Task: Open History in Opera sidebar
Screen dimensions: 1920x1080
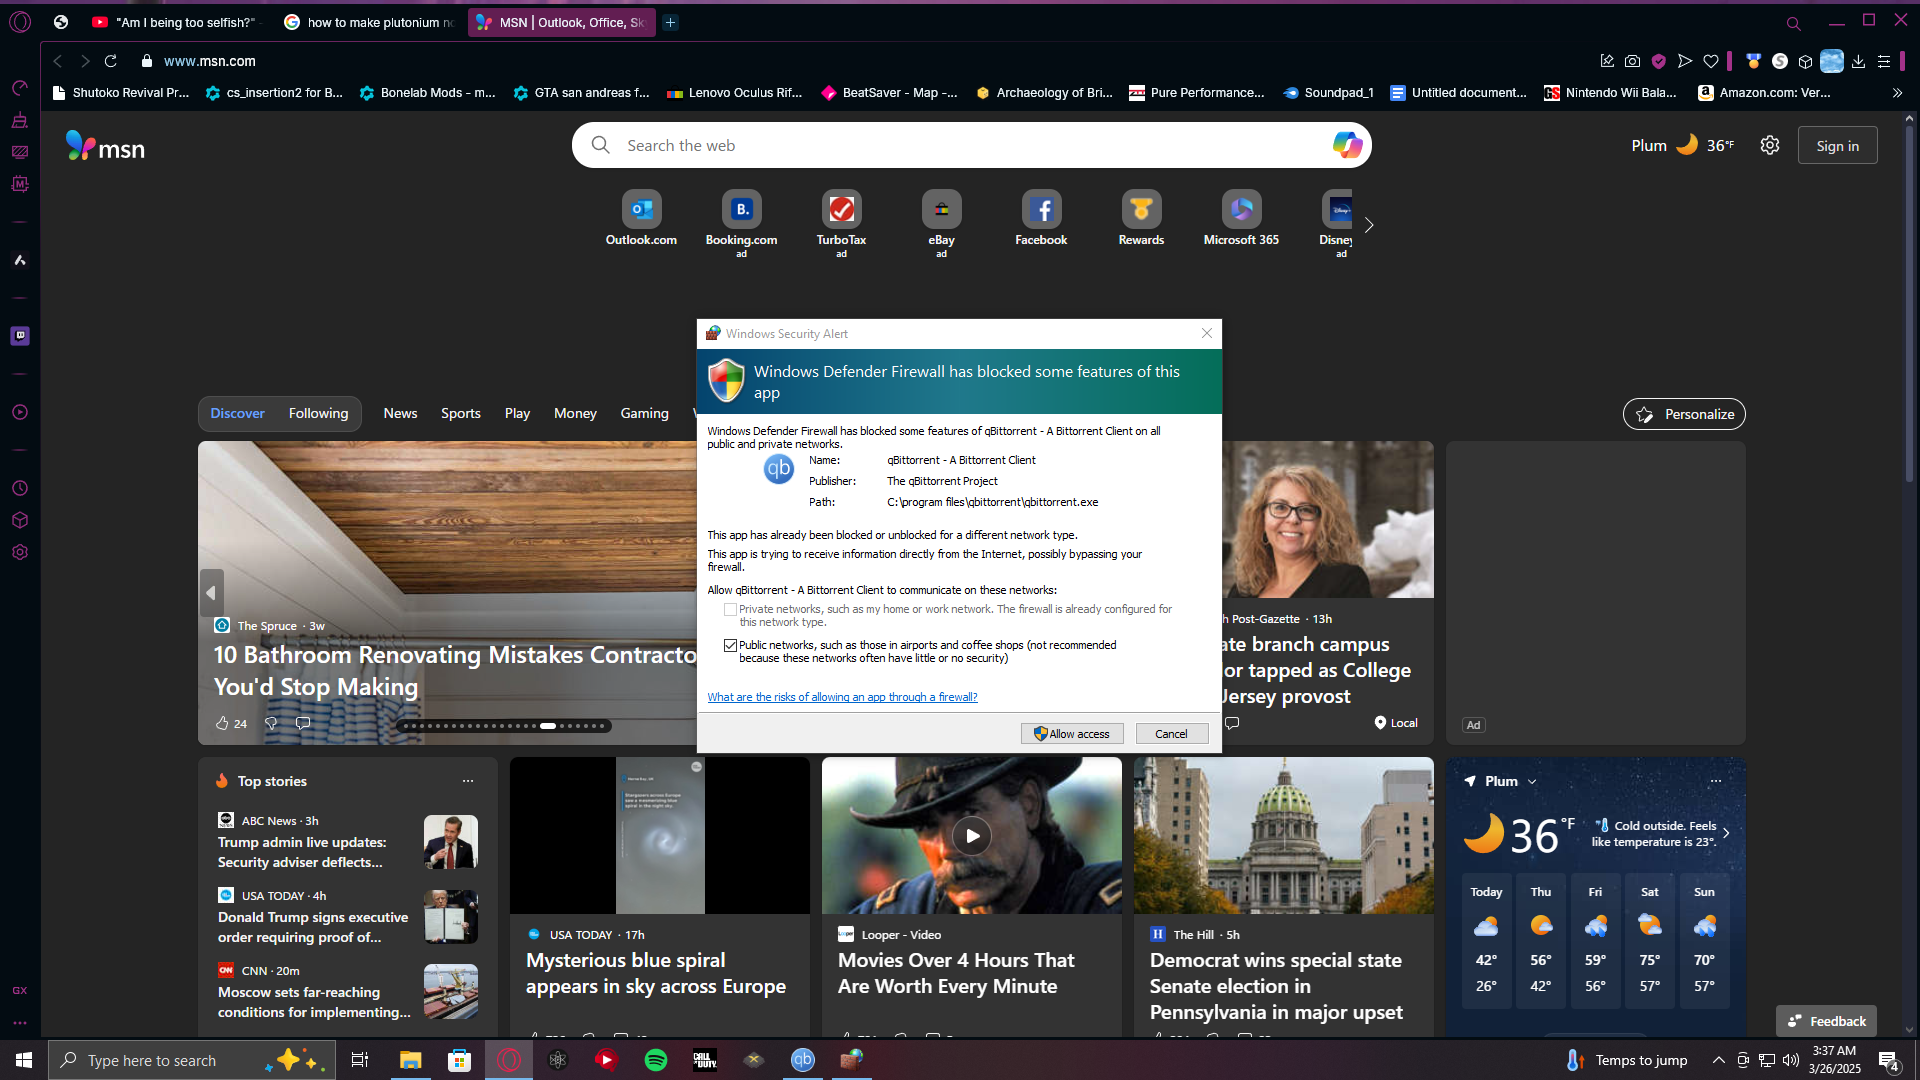Action: click(x=20, y=488)
